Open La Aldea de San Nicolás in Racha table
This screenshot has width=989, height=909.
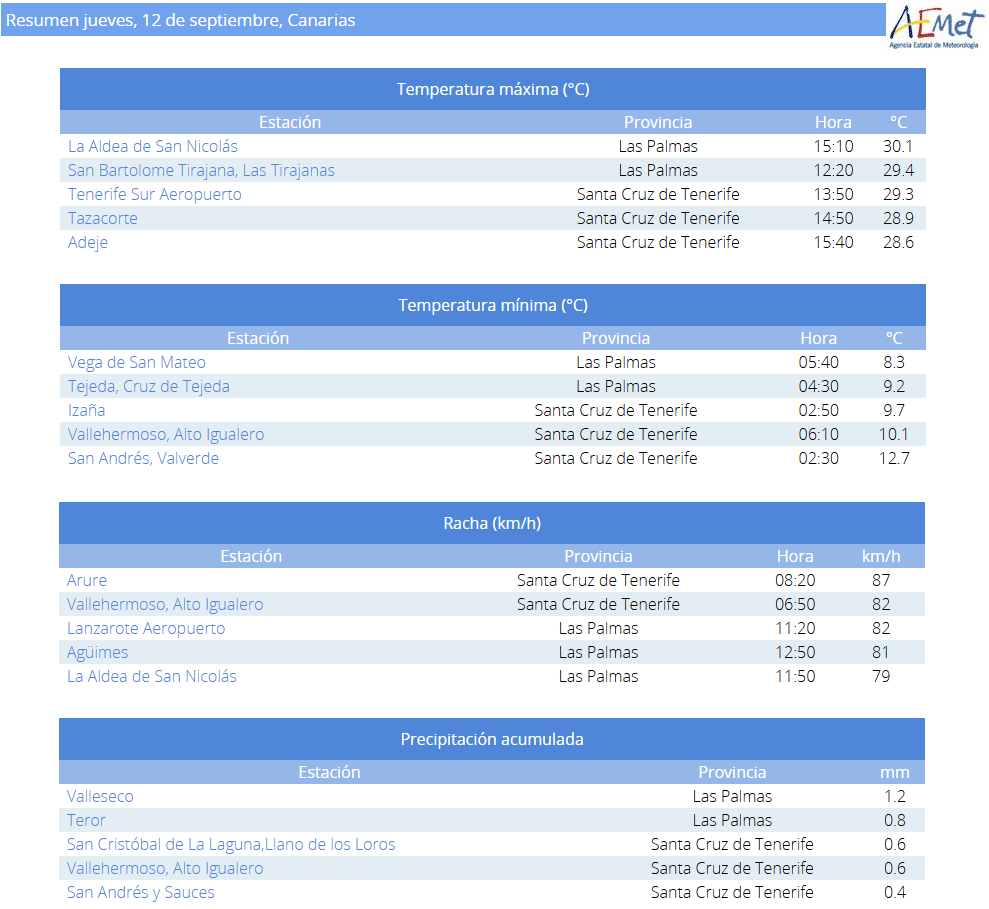151,676
